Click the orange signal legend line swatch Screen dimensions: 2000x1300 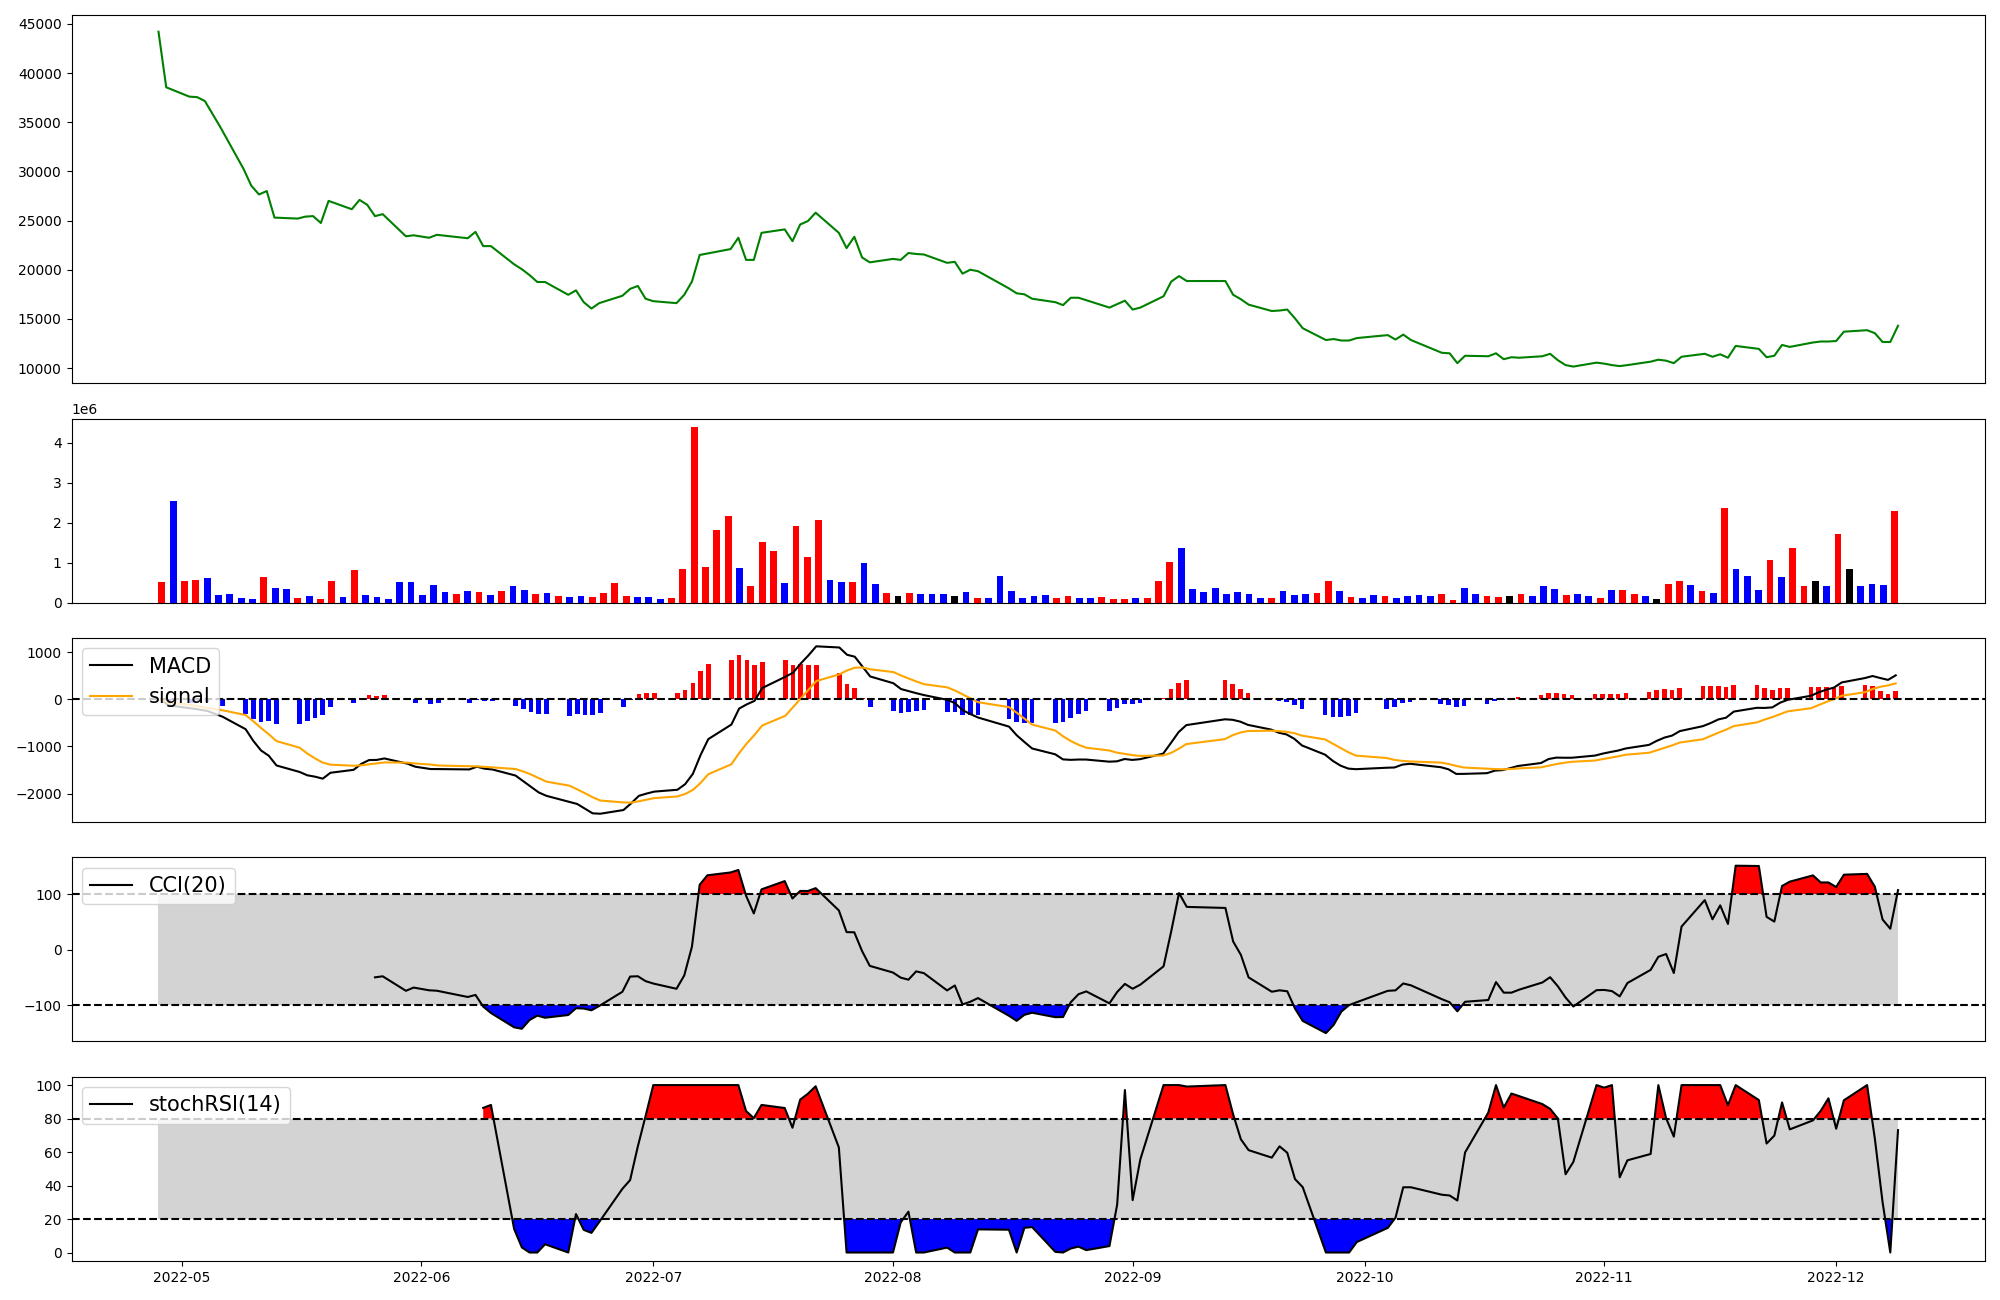(111, 696)
